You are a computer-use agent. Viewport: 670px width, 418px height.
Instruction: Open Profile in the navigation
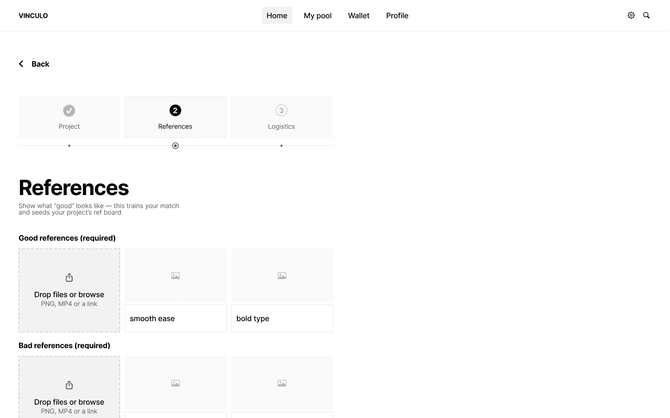point(397,15)
